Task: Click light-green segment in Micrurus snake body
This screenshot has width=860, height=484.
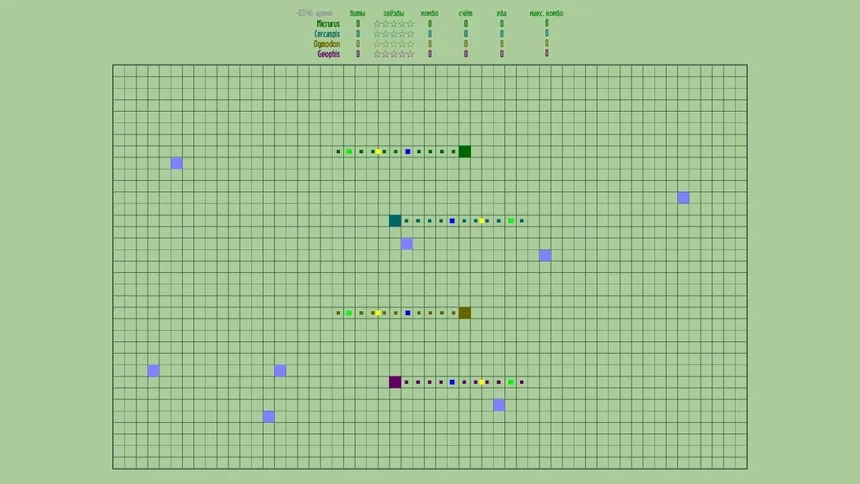Action: click(349, 151)
